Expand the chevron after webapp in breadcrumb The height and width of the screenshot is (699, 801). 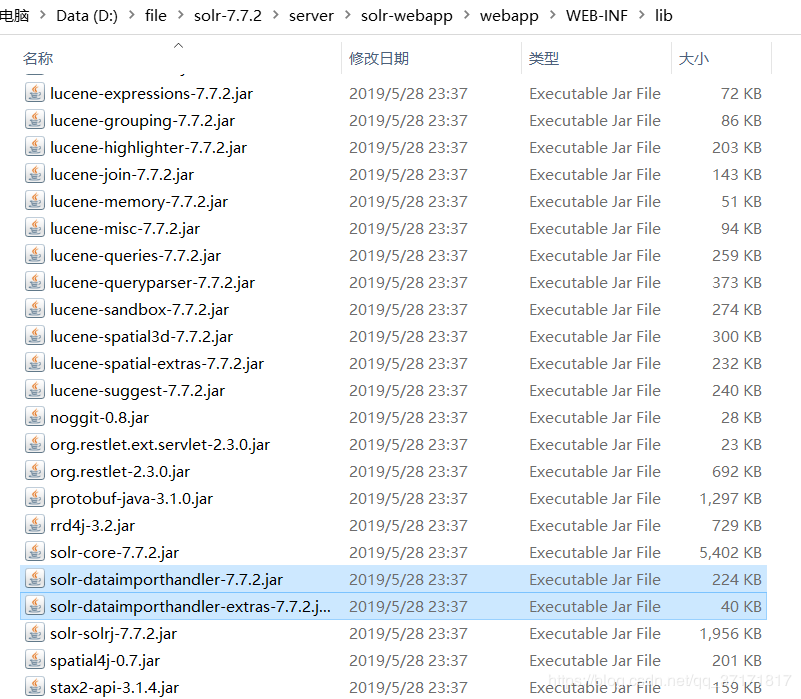coord(553,15)
